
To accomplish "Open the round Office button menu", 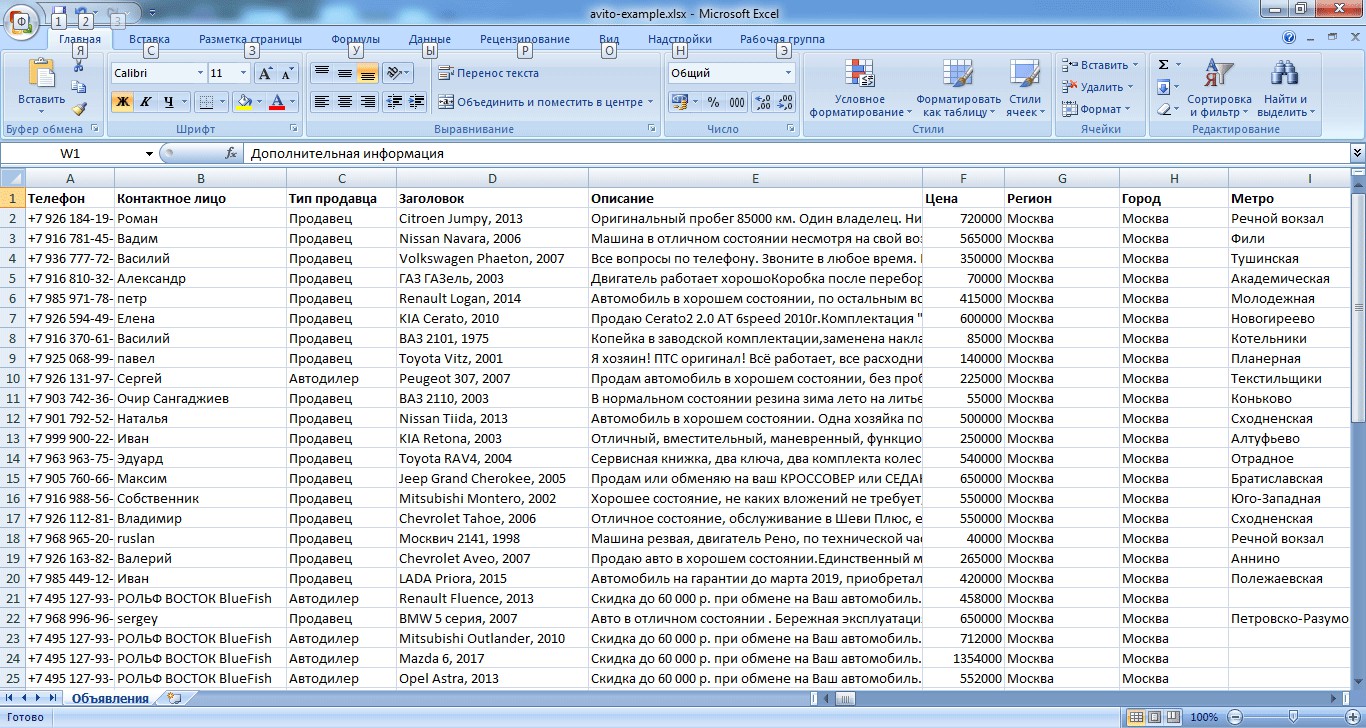I will 21,23.
